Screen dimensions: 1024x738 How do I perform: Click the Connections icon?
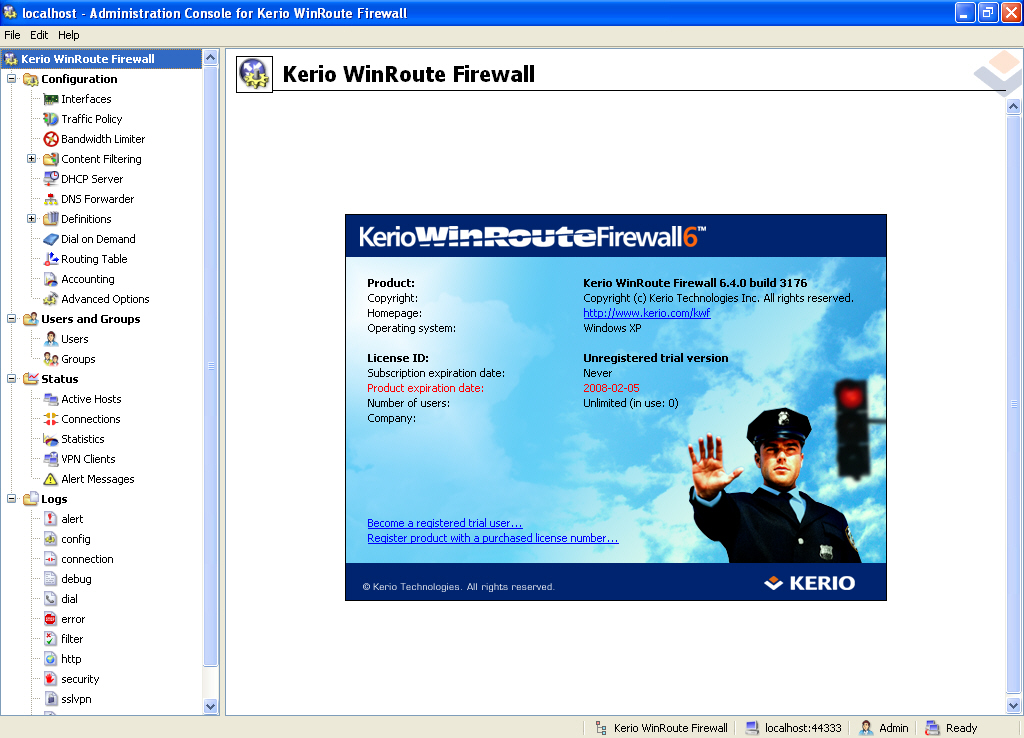point(51,419)
